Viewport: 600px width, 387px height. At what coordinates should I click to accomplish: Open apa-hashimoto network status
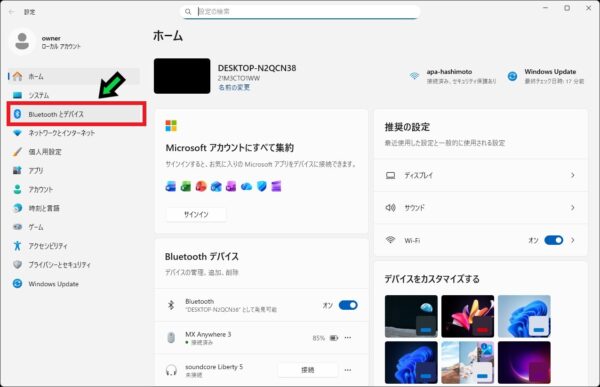click(x=453, y=76)
